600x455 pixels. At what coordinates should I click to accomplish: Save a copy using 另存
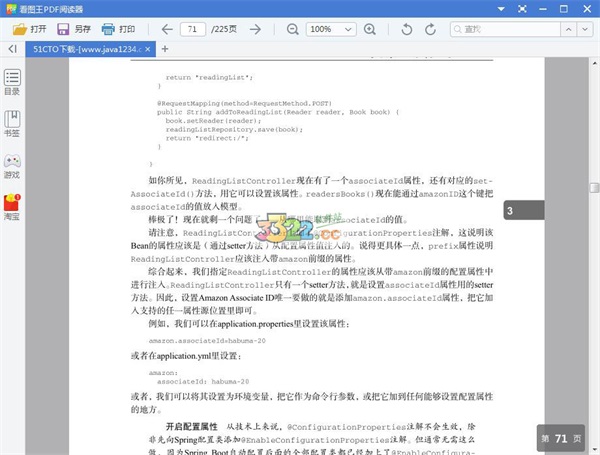tap(74, 29)
